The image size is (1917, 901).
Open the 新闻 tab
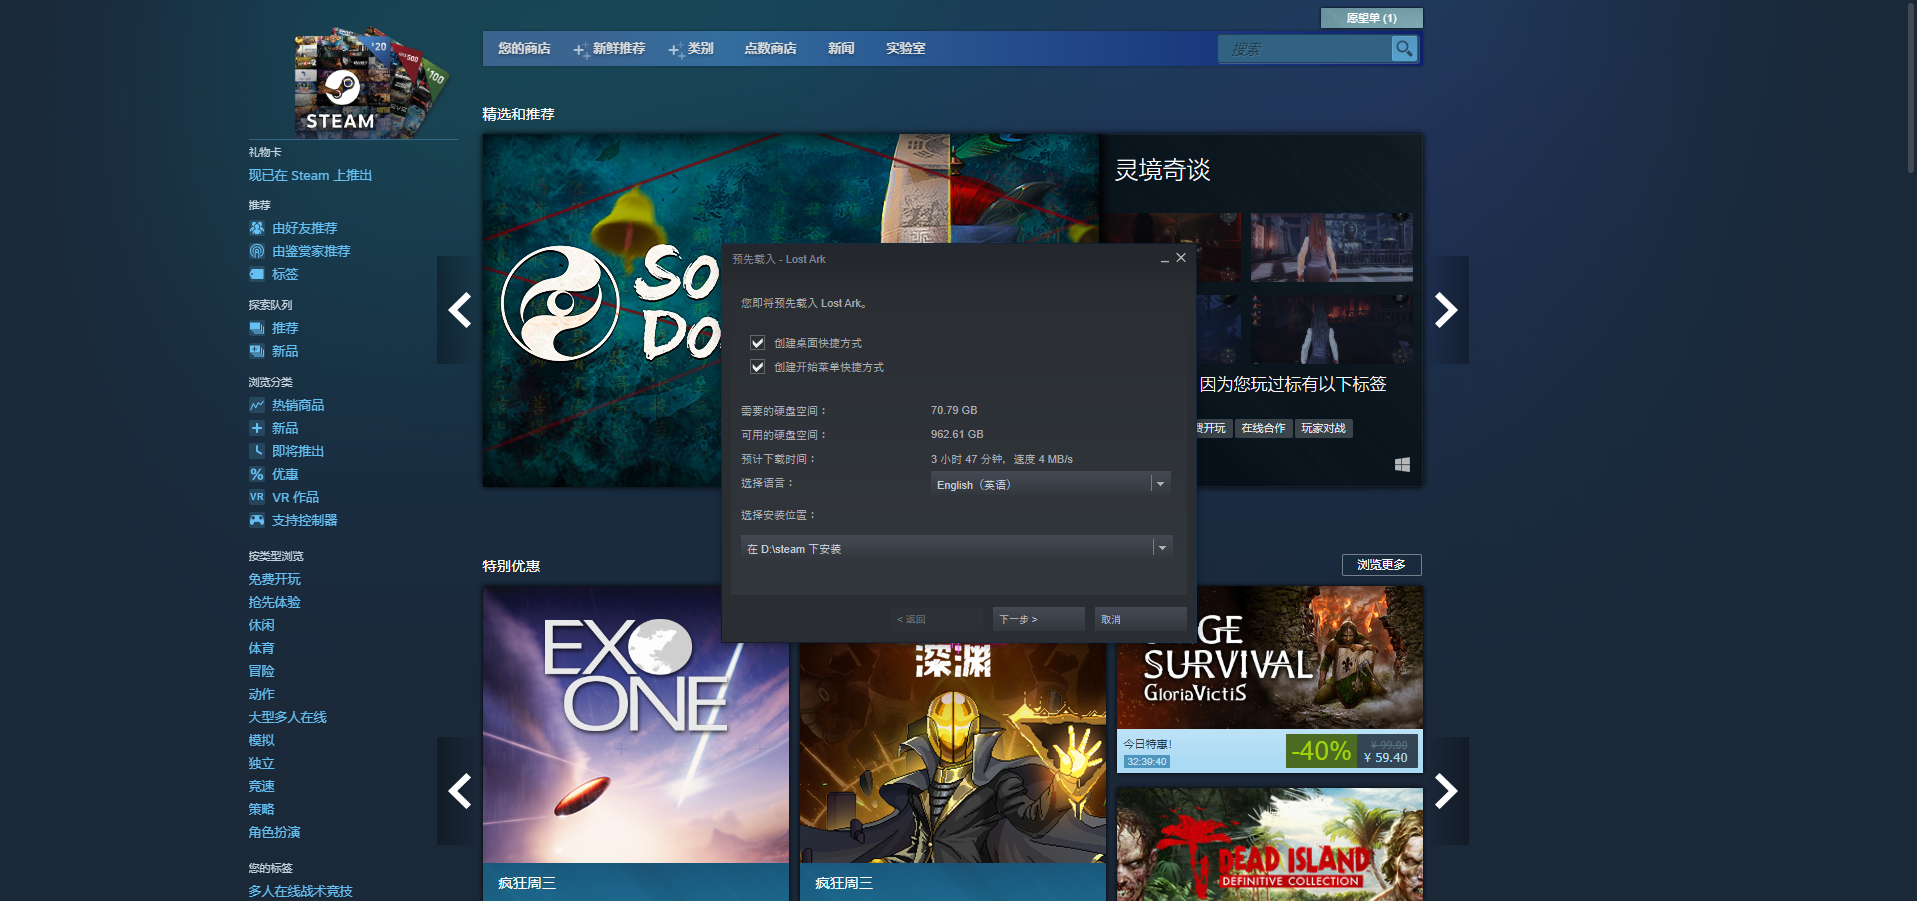(x=841, y=48)
